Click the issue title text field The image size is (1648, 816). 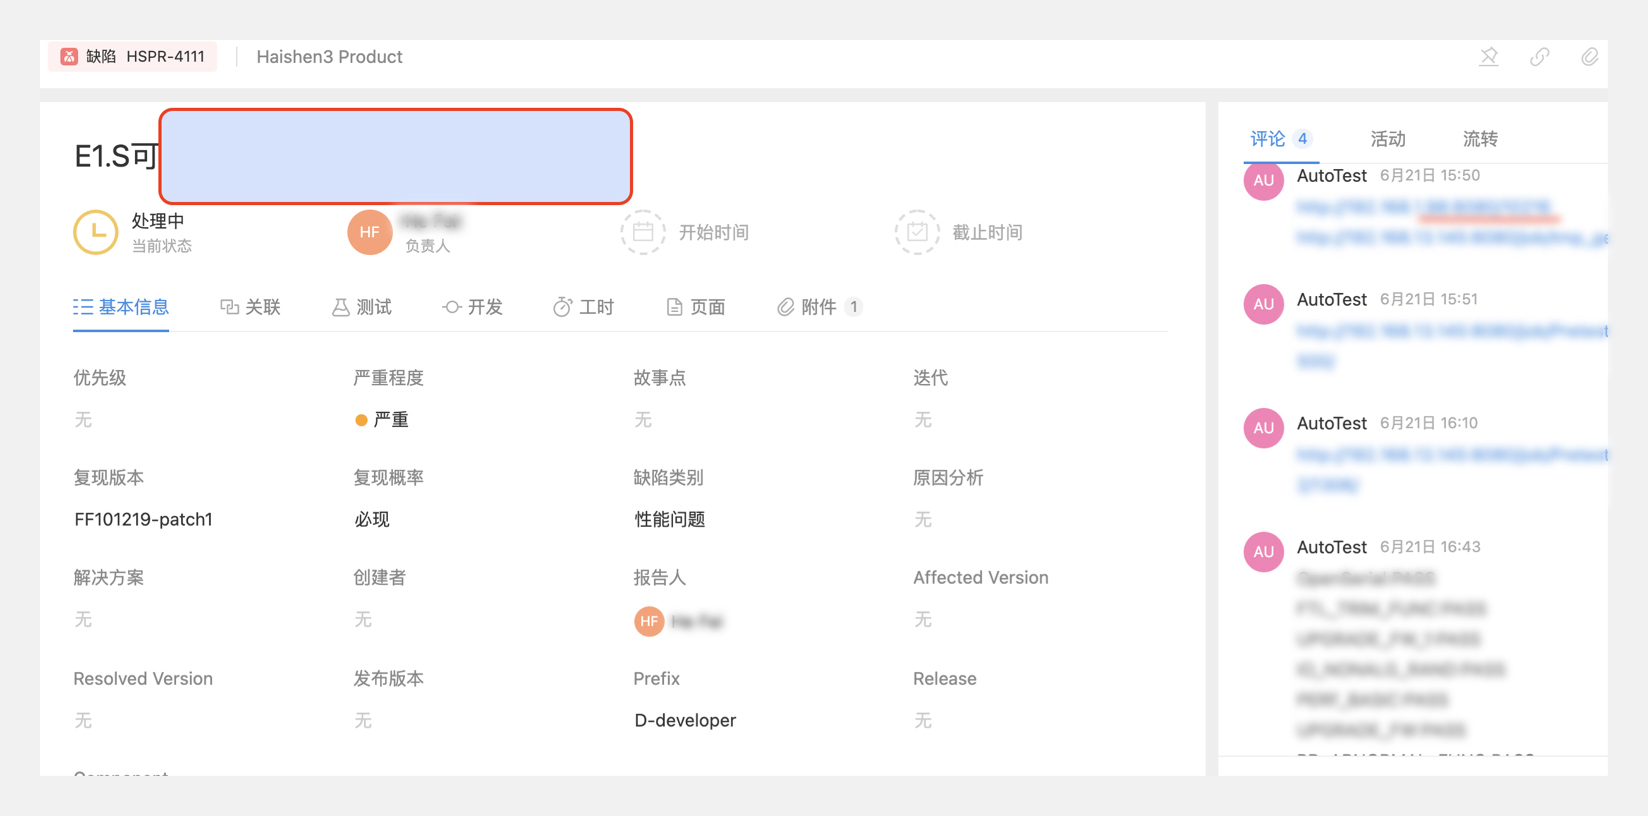pyautogui.click(x=395, y=156)
